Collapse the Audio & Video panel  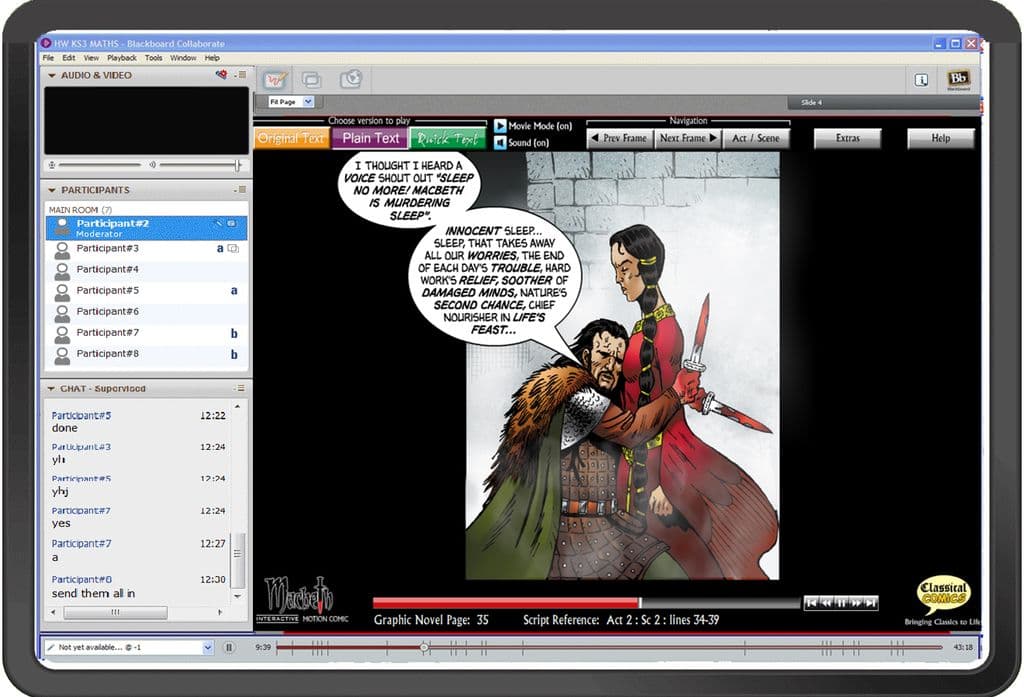[x=52, y=75]
